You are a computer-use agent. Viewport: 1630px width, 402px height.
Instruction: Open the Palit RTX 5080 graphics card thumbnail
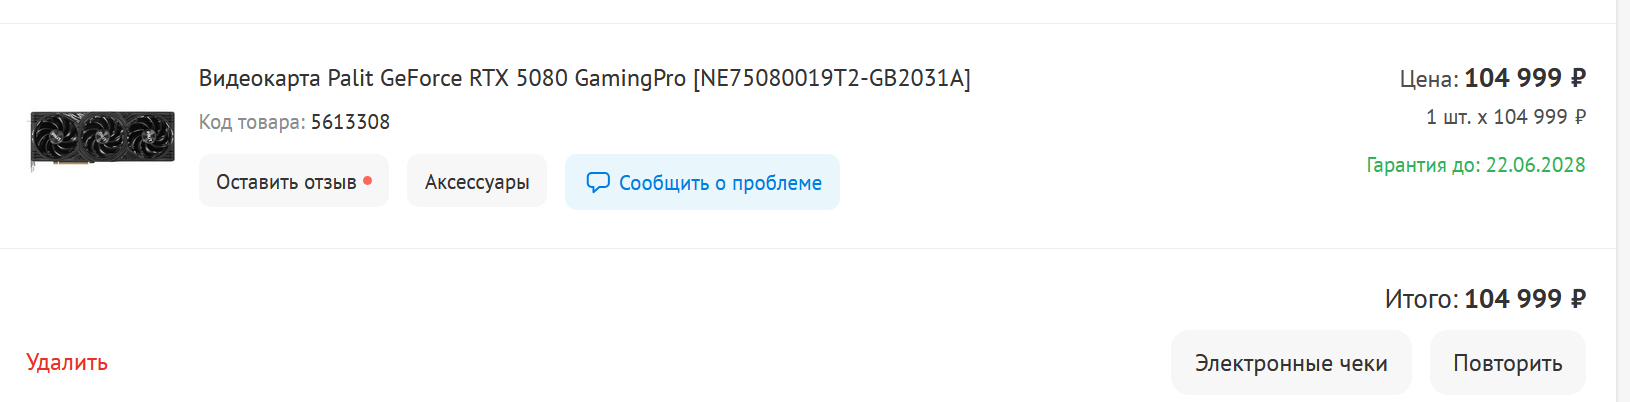pyautogui.click(x=102, y=138)
